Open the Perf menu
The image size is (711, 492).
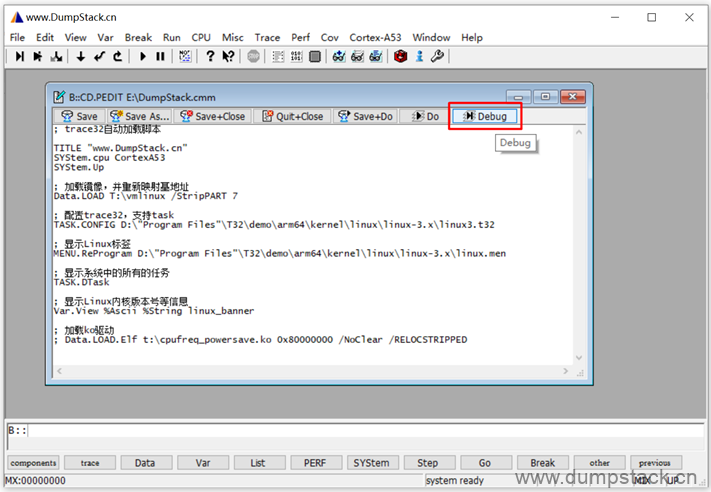pos(300,37)
